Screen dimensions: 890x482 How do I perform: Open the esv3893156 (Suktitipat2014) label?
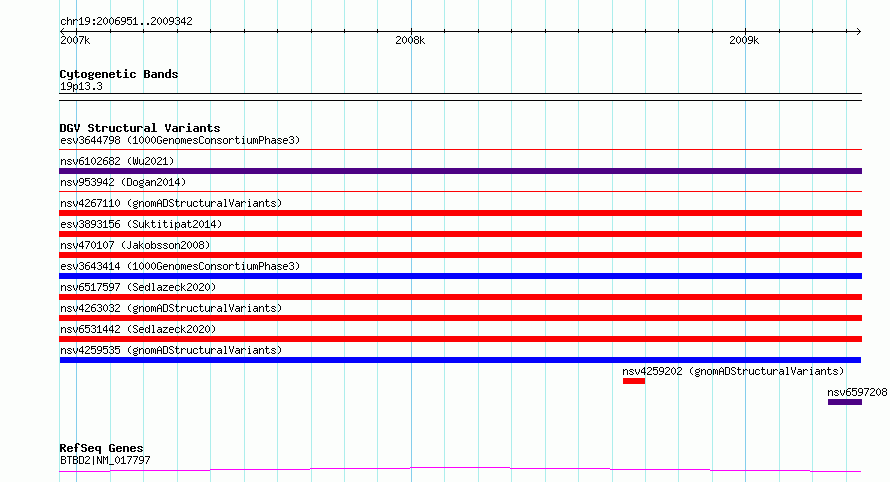(141, 224)
